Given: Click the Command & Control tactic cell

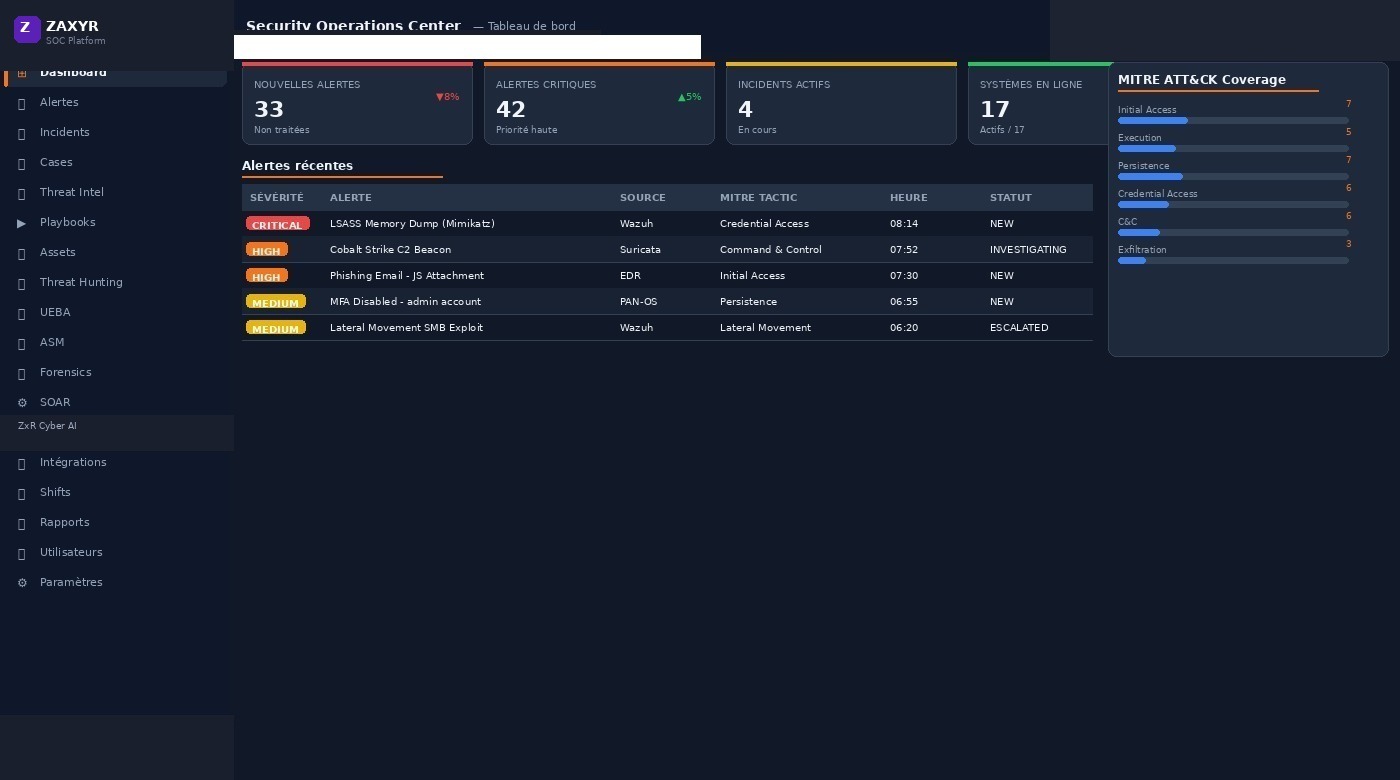Looking at the screenshot, I should pyautogui.click(x=771, y=250).
